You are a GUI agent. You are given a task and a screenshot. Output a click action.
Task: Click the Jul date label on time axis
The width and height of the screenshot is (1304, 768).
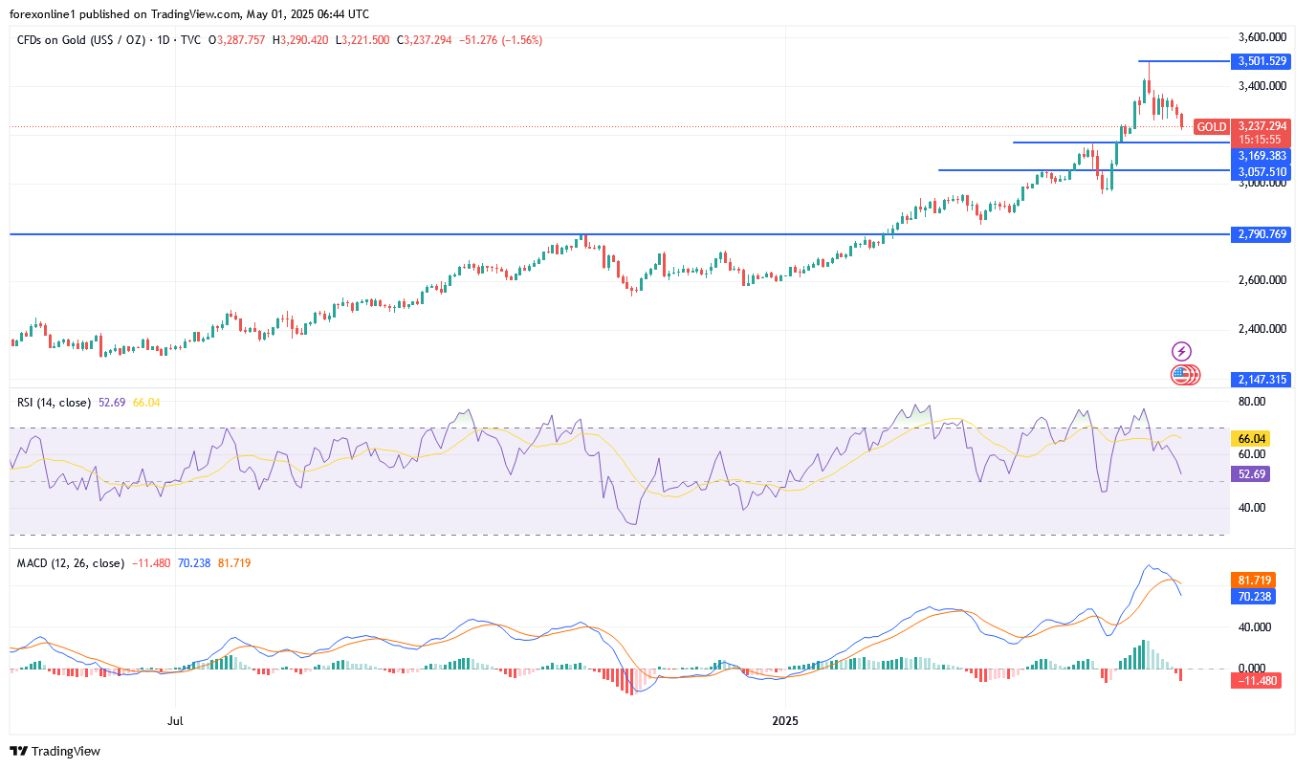coord(176,719)
